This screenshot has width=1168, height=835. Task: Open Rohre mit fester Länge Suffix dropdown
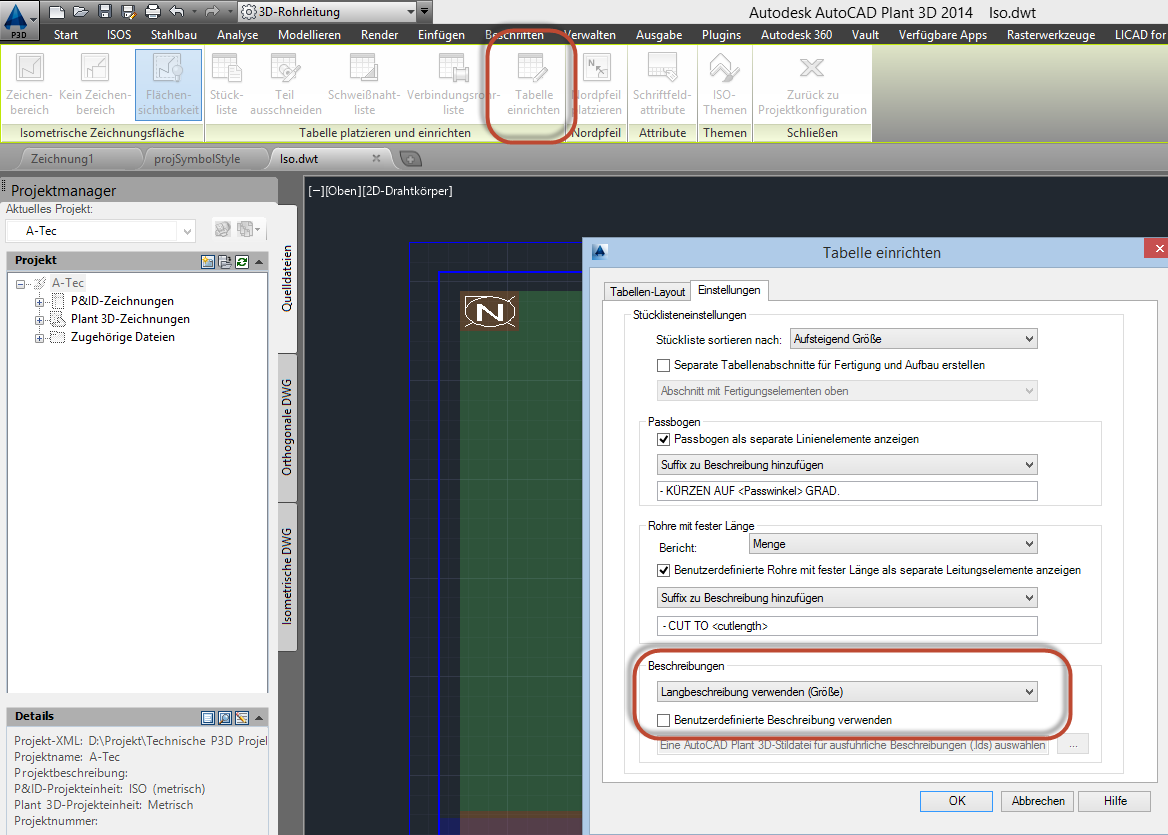click(x=847, y=598)
